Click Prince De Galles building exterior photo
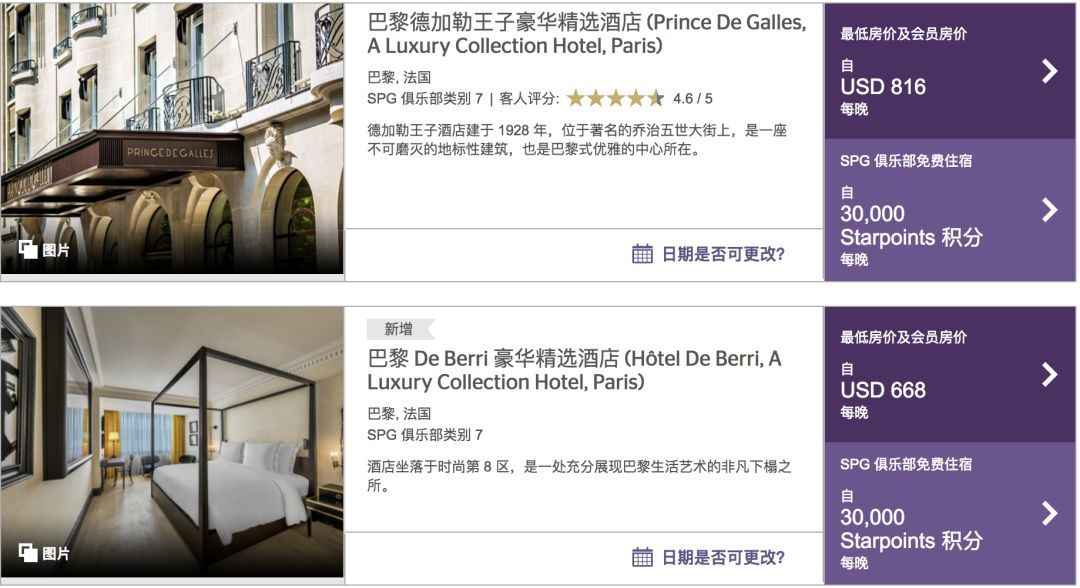1080x588 pixels. click(x=172, y=138)
